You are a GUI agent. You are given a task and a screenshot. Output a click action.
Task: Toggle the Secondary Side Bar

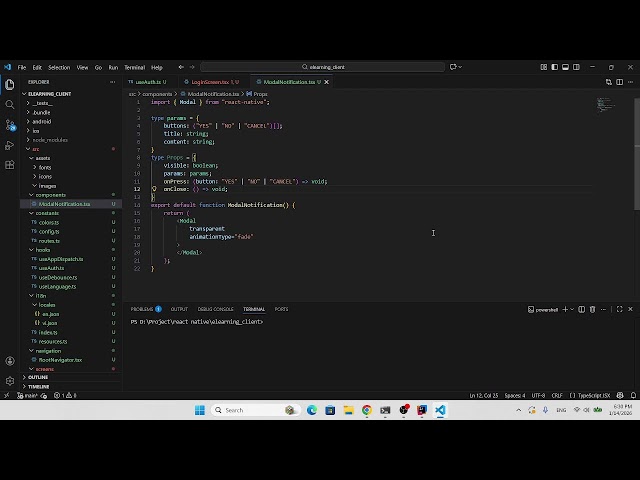(576, 67)
